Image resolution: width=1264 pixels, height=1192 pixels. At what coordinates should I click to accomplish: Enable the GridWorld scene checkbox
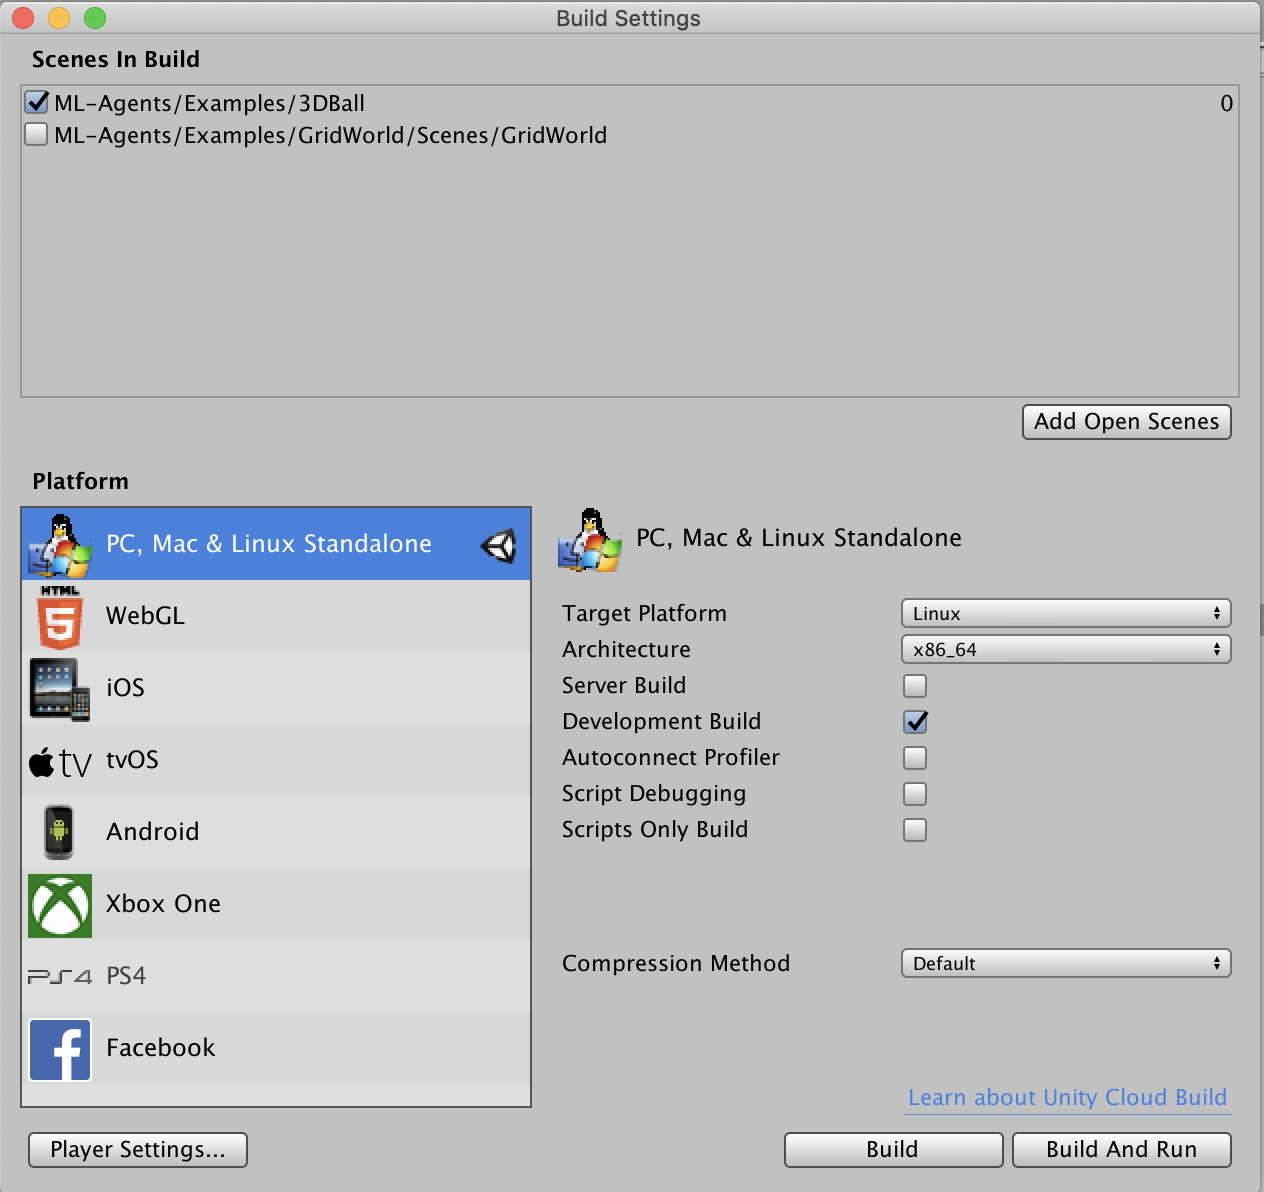coord(37,135)
